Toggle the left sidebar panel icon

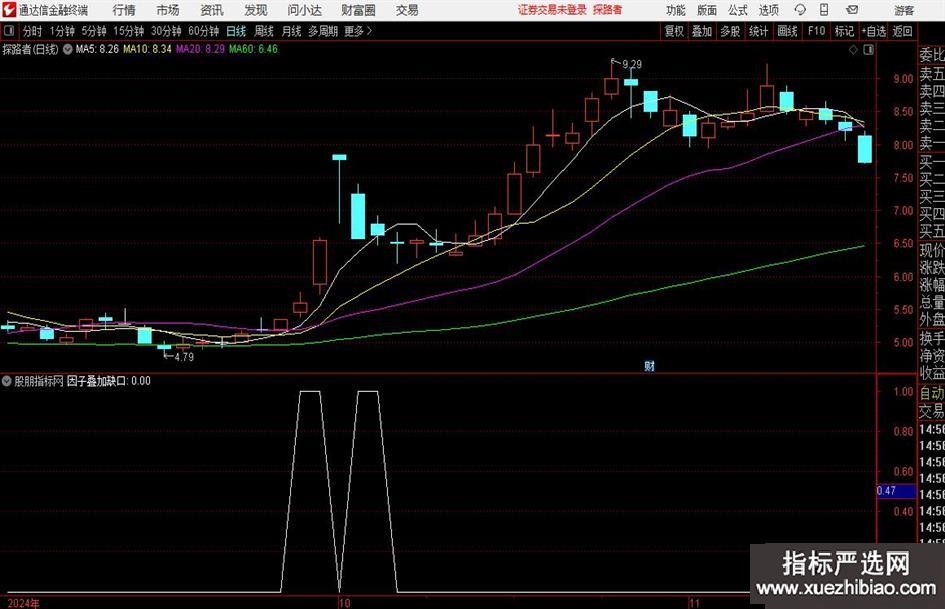tap(9, 31)
